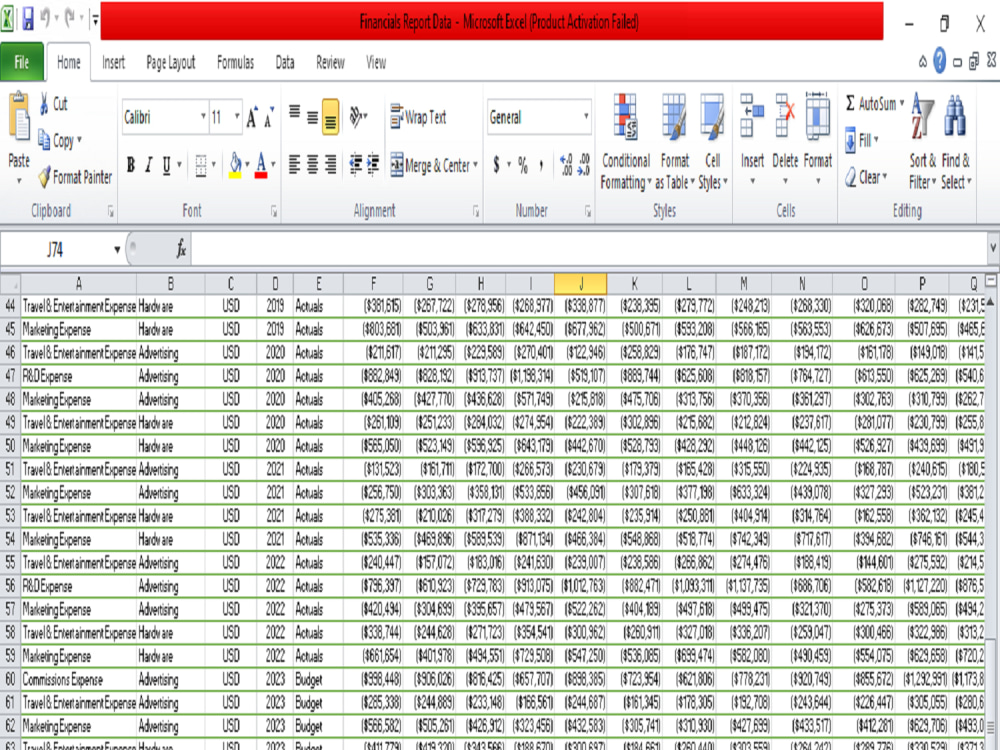
Task: Apply Comma Style format
Action: 541,165
